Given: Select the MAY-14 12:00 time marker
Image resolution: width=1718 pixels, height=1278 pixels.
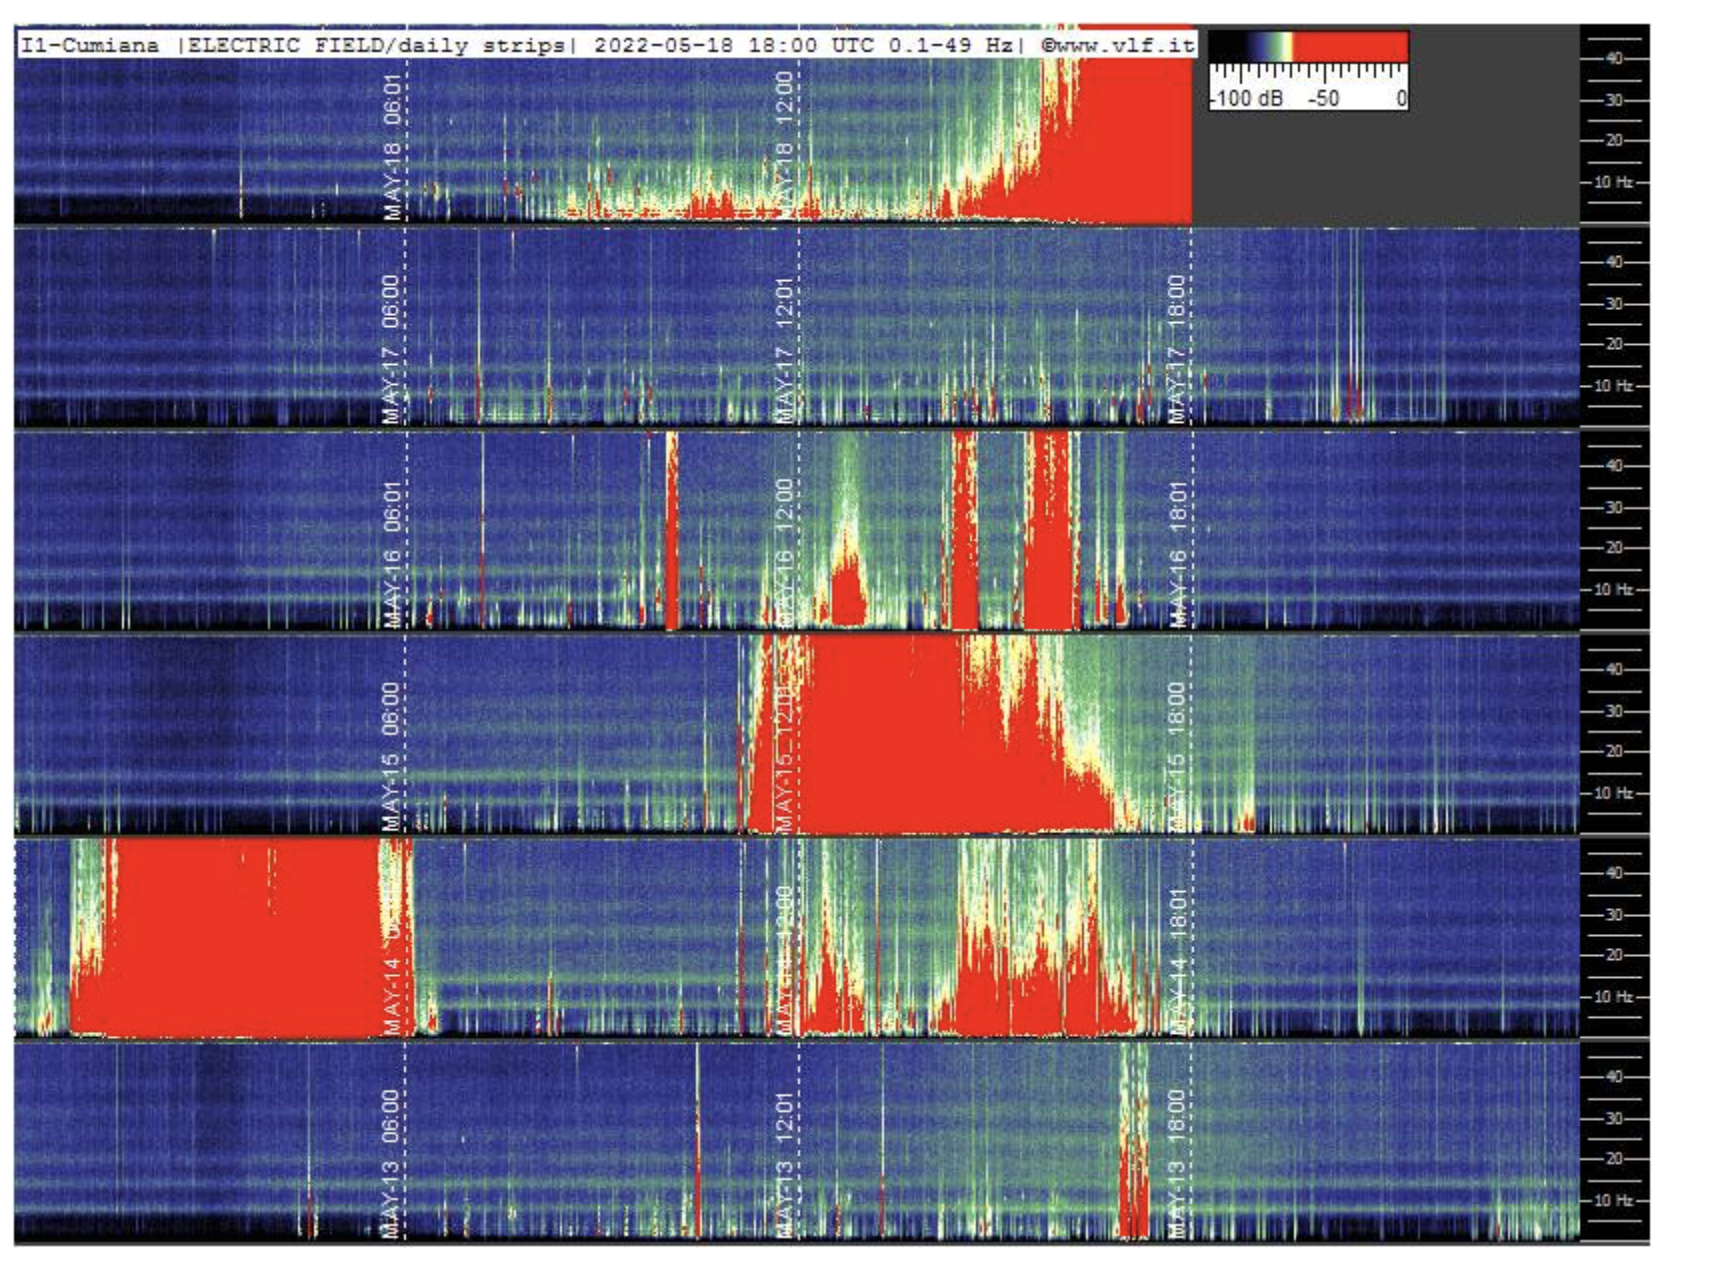Looking at the screenshot, I should tap(784, 960).
